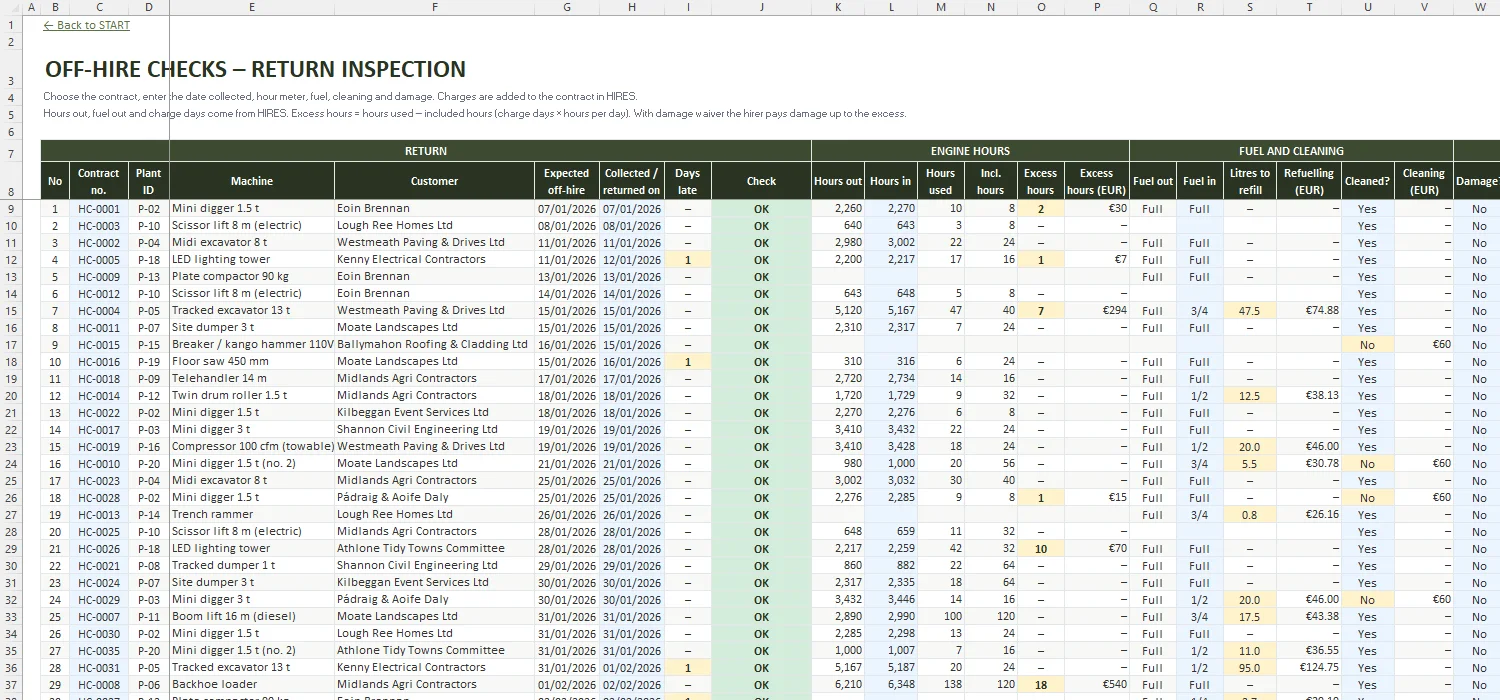Viewport: 1500px width, 700px height.
Task: Click the Check column heading
Action: pyautogui.click(x=761, y=181)
